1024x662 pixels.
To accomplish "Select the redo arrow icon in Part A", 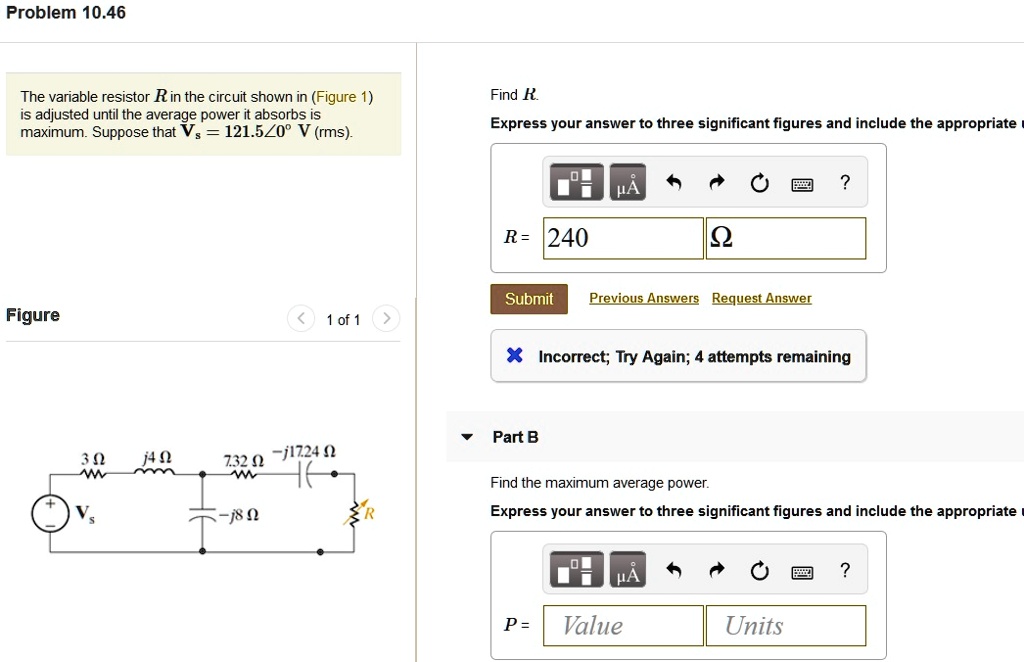I will pos(715,181).
